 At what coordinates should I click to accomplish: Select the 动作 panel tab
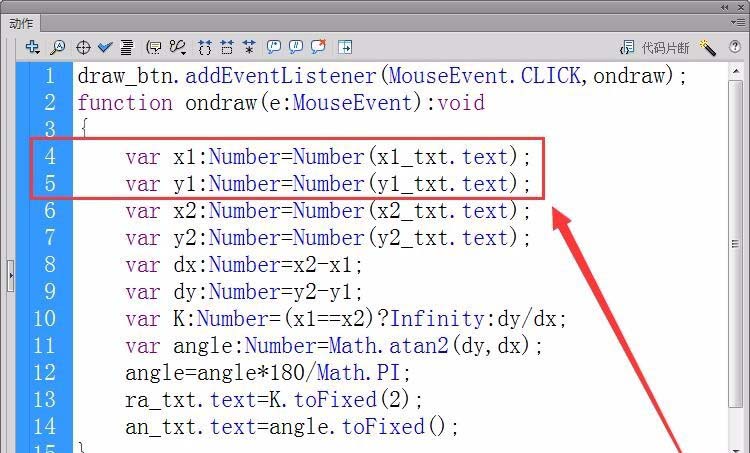click(x=21, y=23)
